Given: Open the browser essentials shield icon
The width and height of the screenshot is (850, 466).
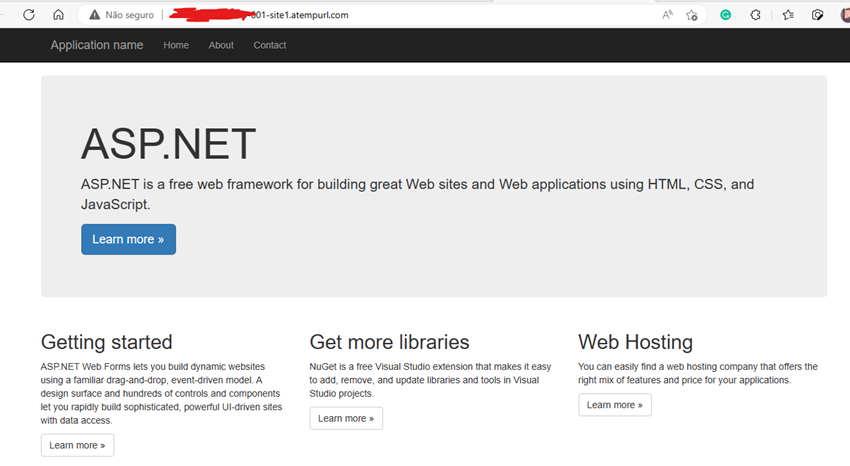Looking at the screenshot, I should pos(817,15).
